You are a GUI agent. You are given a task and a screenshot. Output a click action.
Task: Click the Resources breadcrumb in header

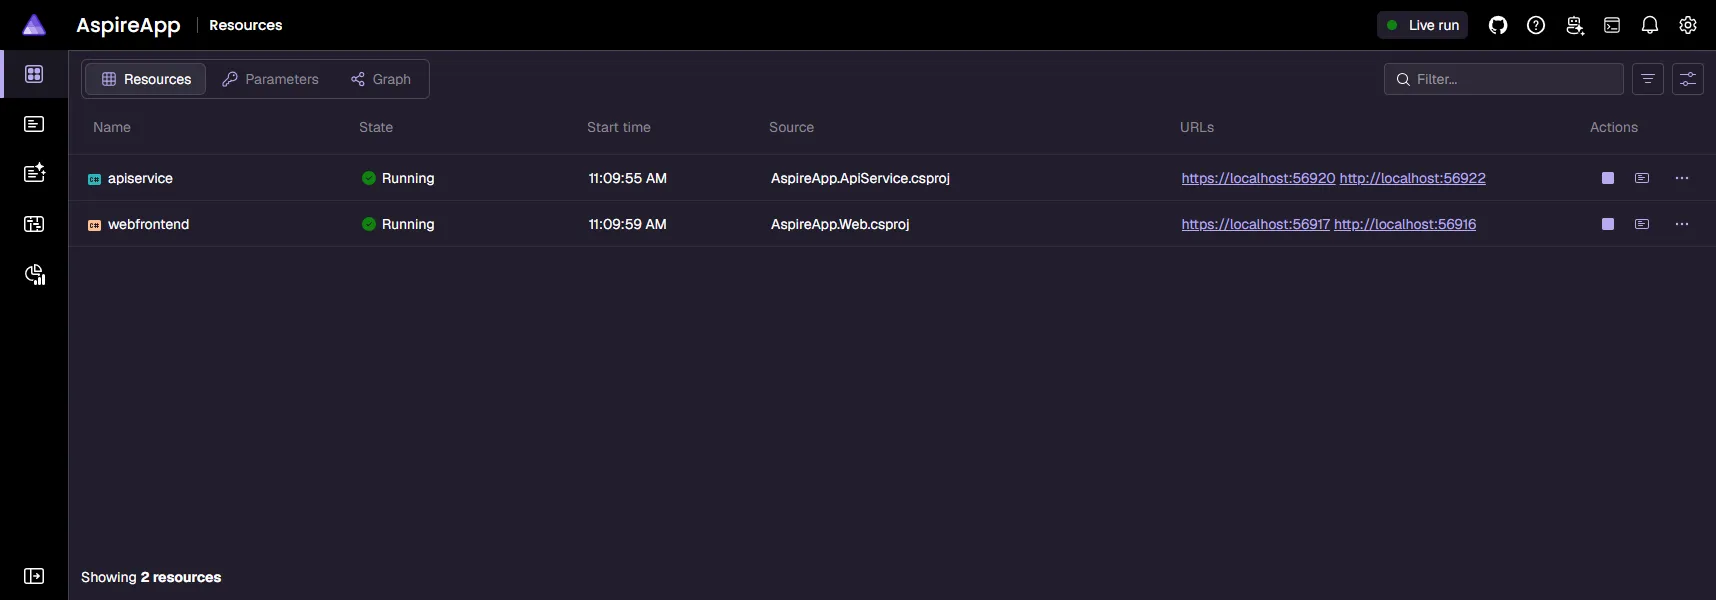point(245,25)
